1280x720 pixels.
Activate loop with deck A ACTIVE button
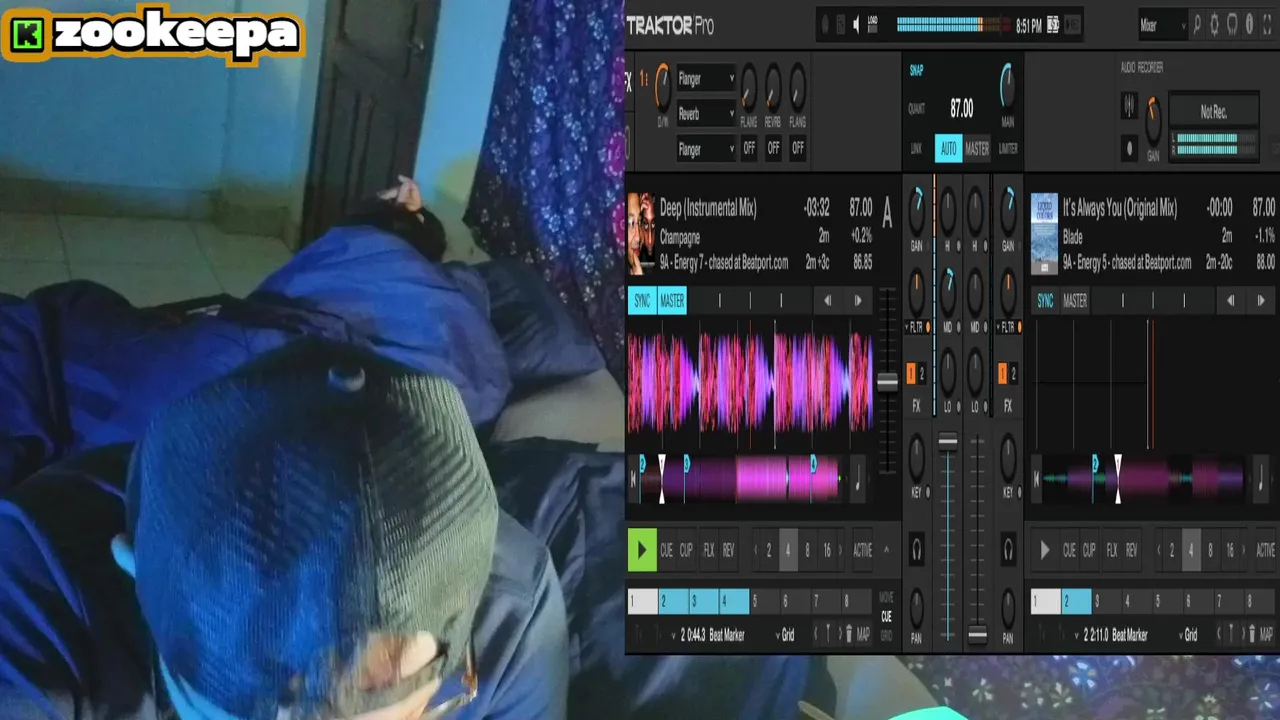click(x=862, y=550)
